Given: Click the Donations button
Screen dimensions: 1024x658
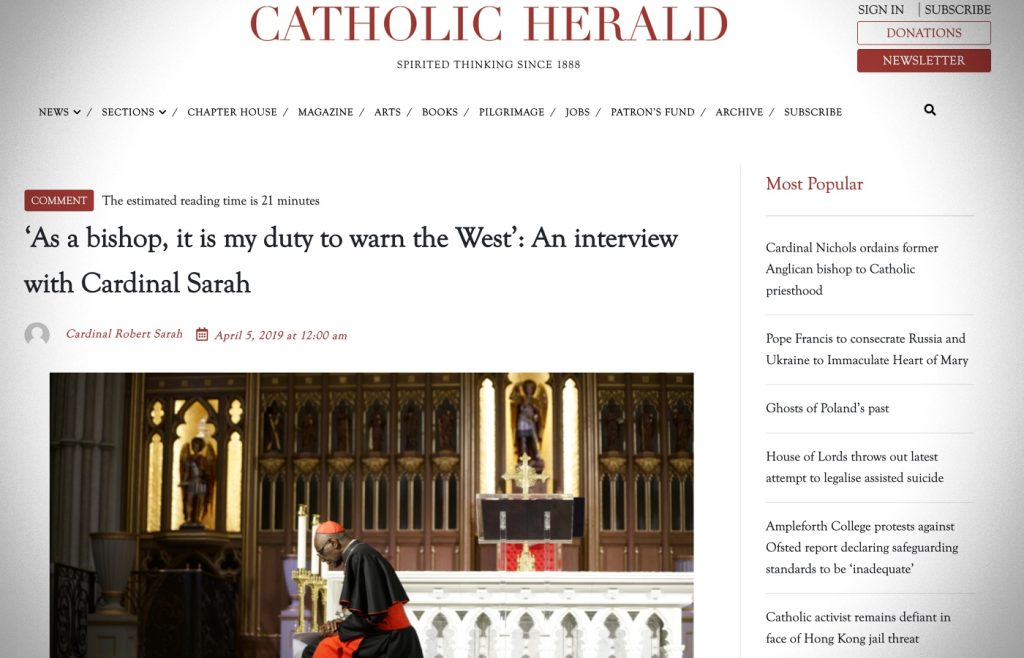Looking at the screenshot, I should click(x=923, y=33).
